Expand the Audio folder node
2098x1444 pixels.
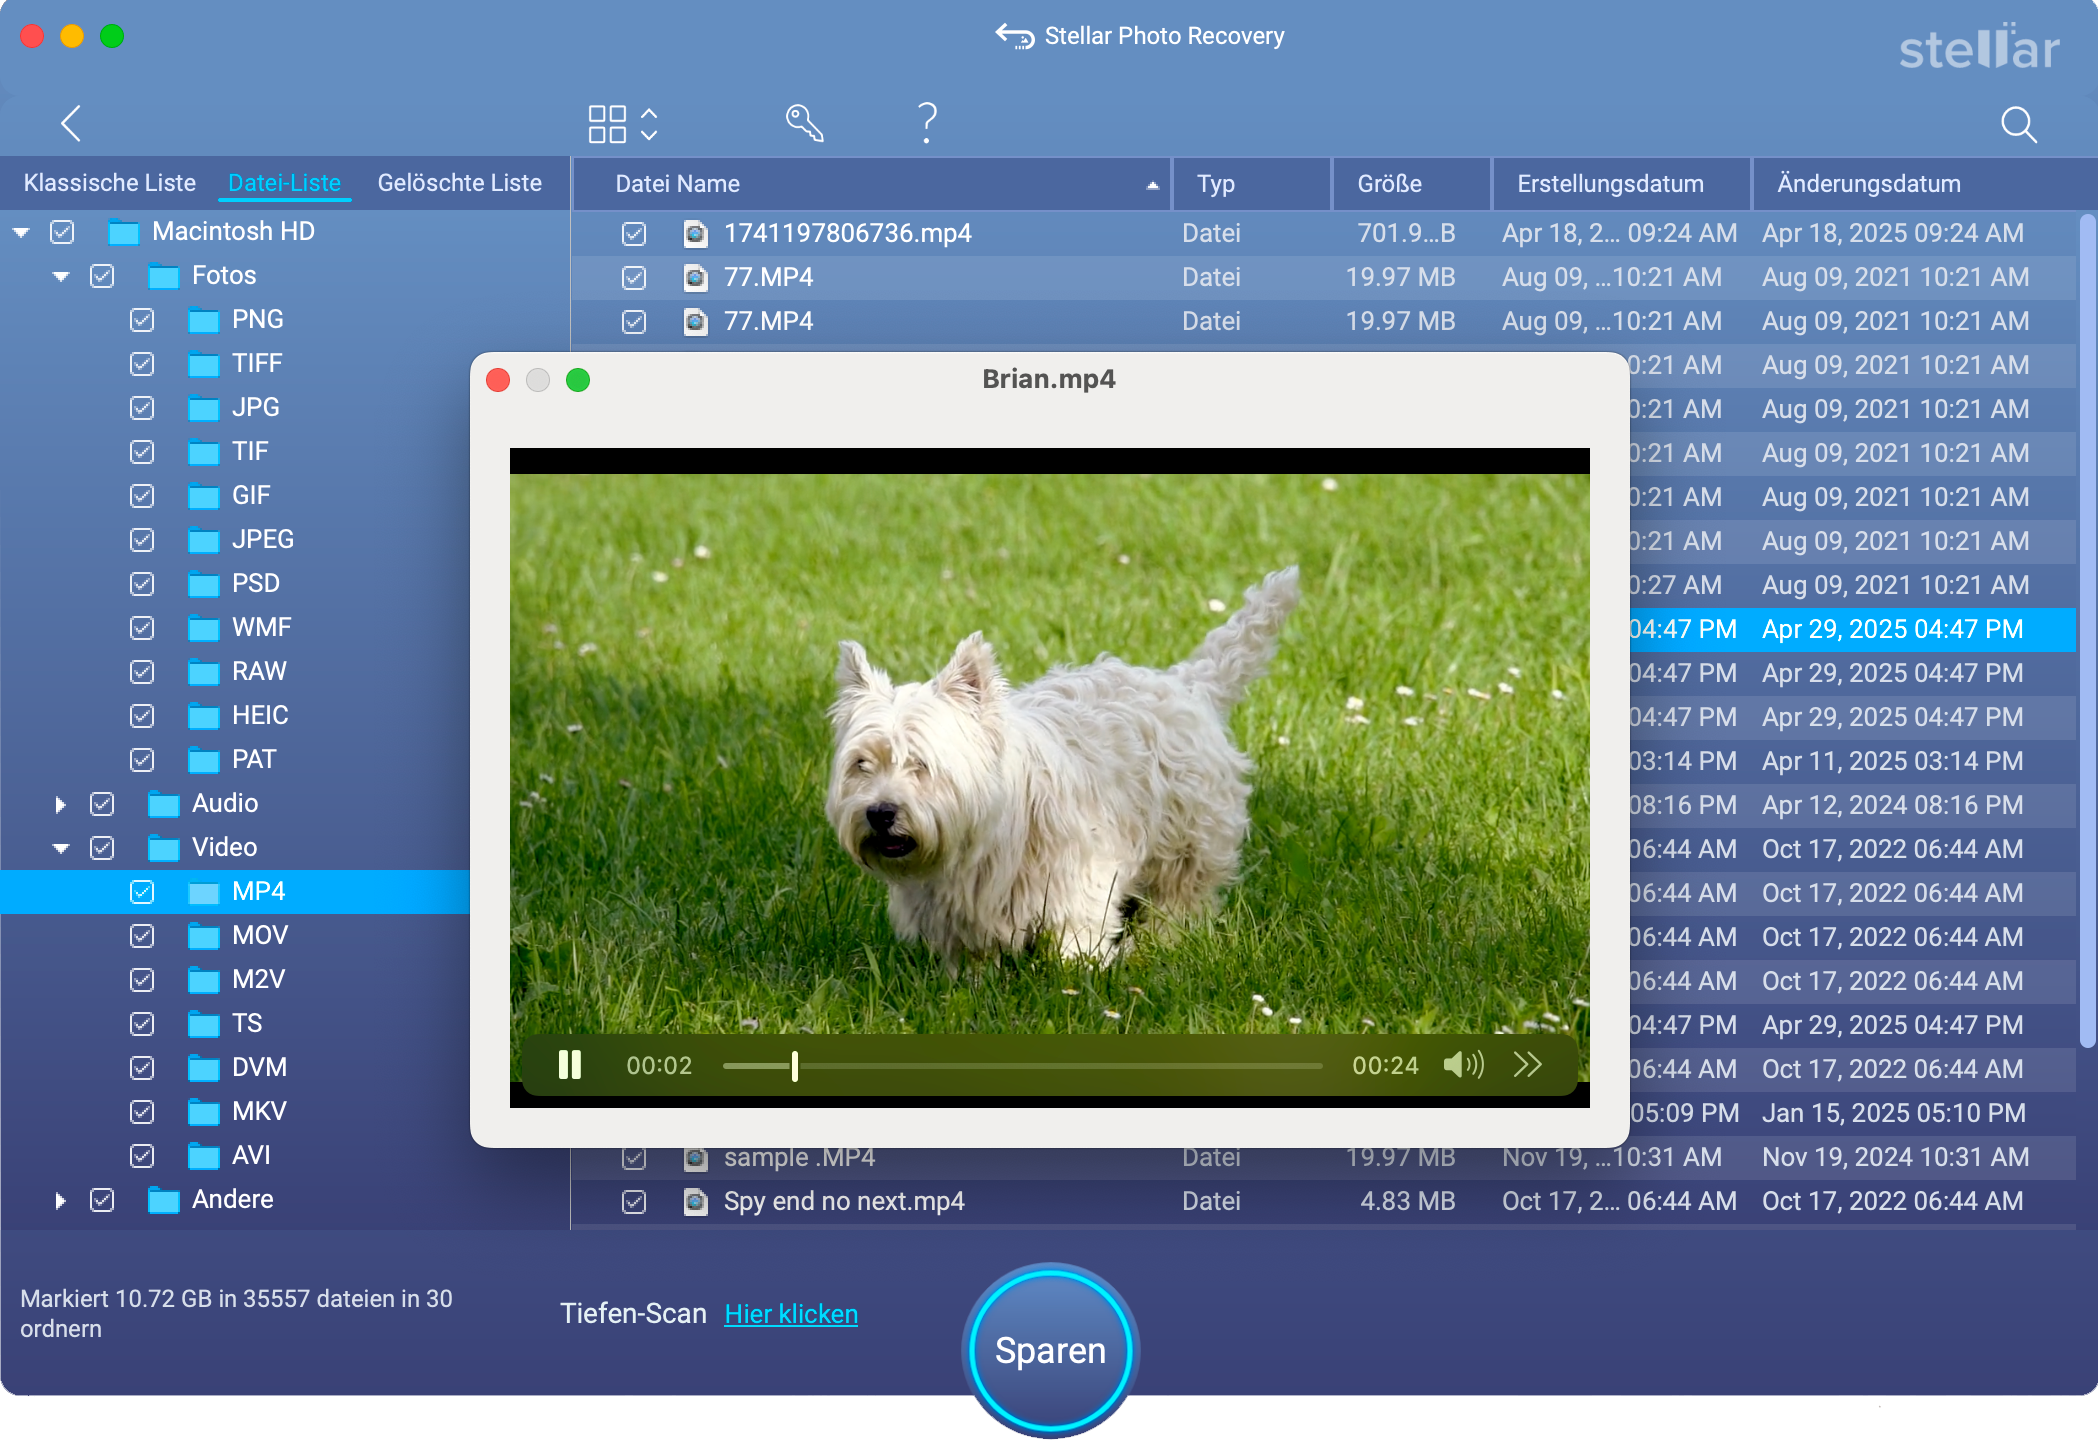pos(61,804)
